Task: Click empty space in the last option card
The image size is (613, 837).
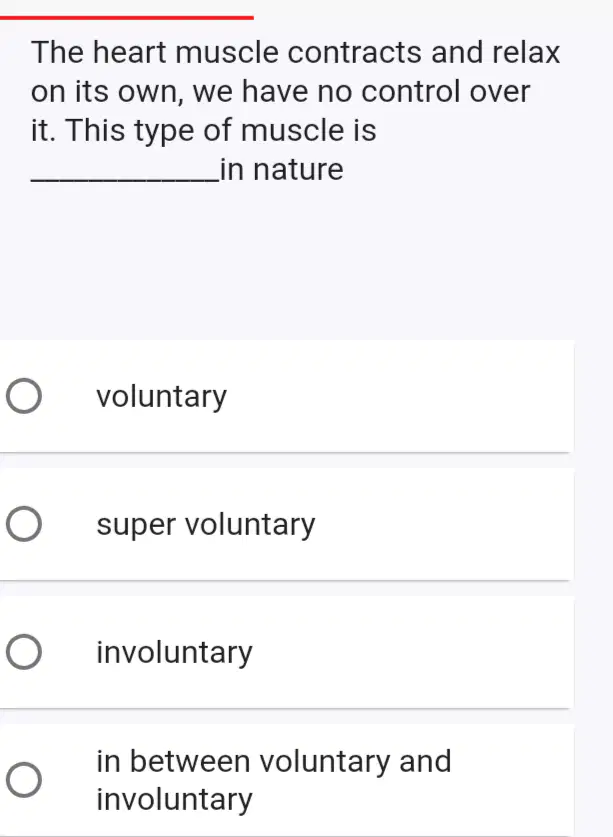Action: [x=513, y=780]
